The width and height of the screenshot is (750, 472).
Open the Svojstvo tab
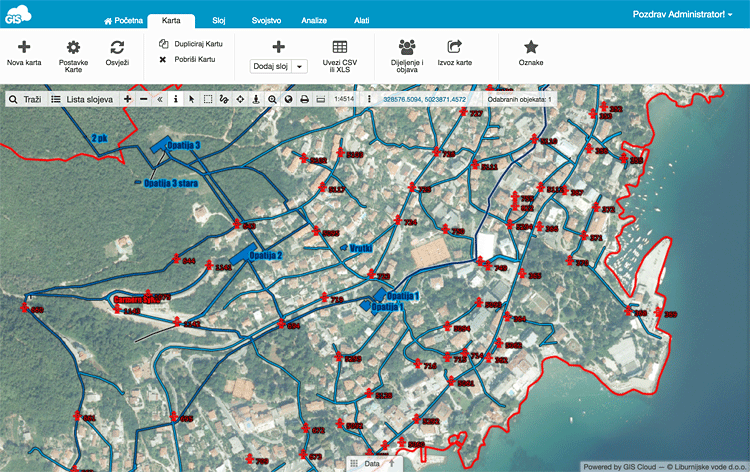pyautogui.click(x=266, y=21)
